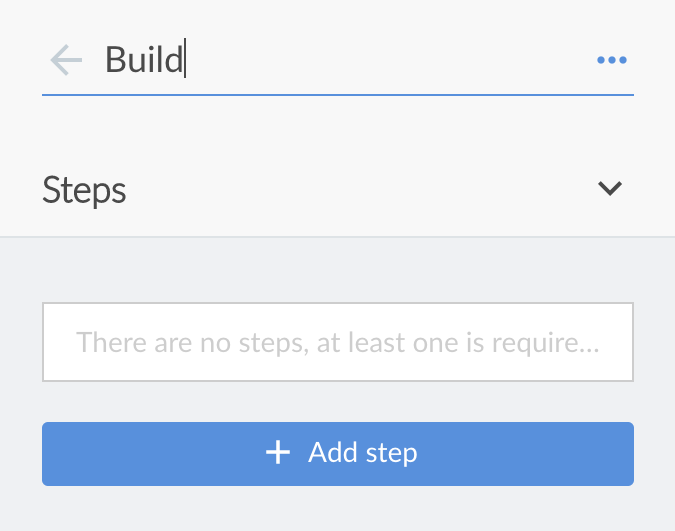Hide the Steps list using the chevron
This screenshot has height=531, width=675.
tap(610, 188)
